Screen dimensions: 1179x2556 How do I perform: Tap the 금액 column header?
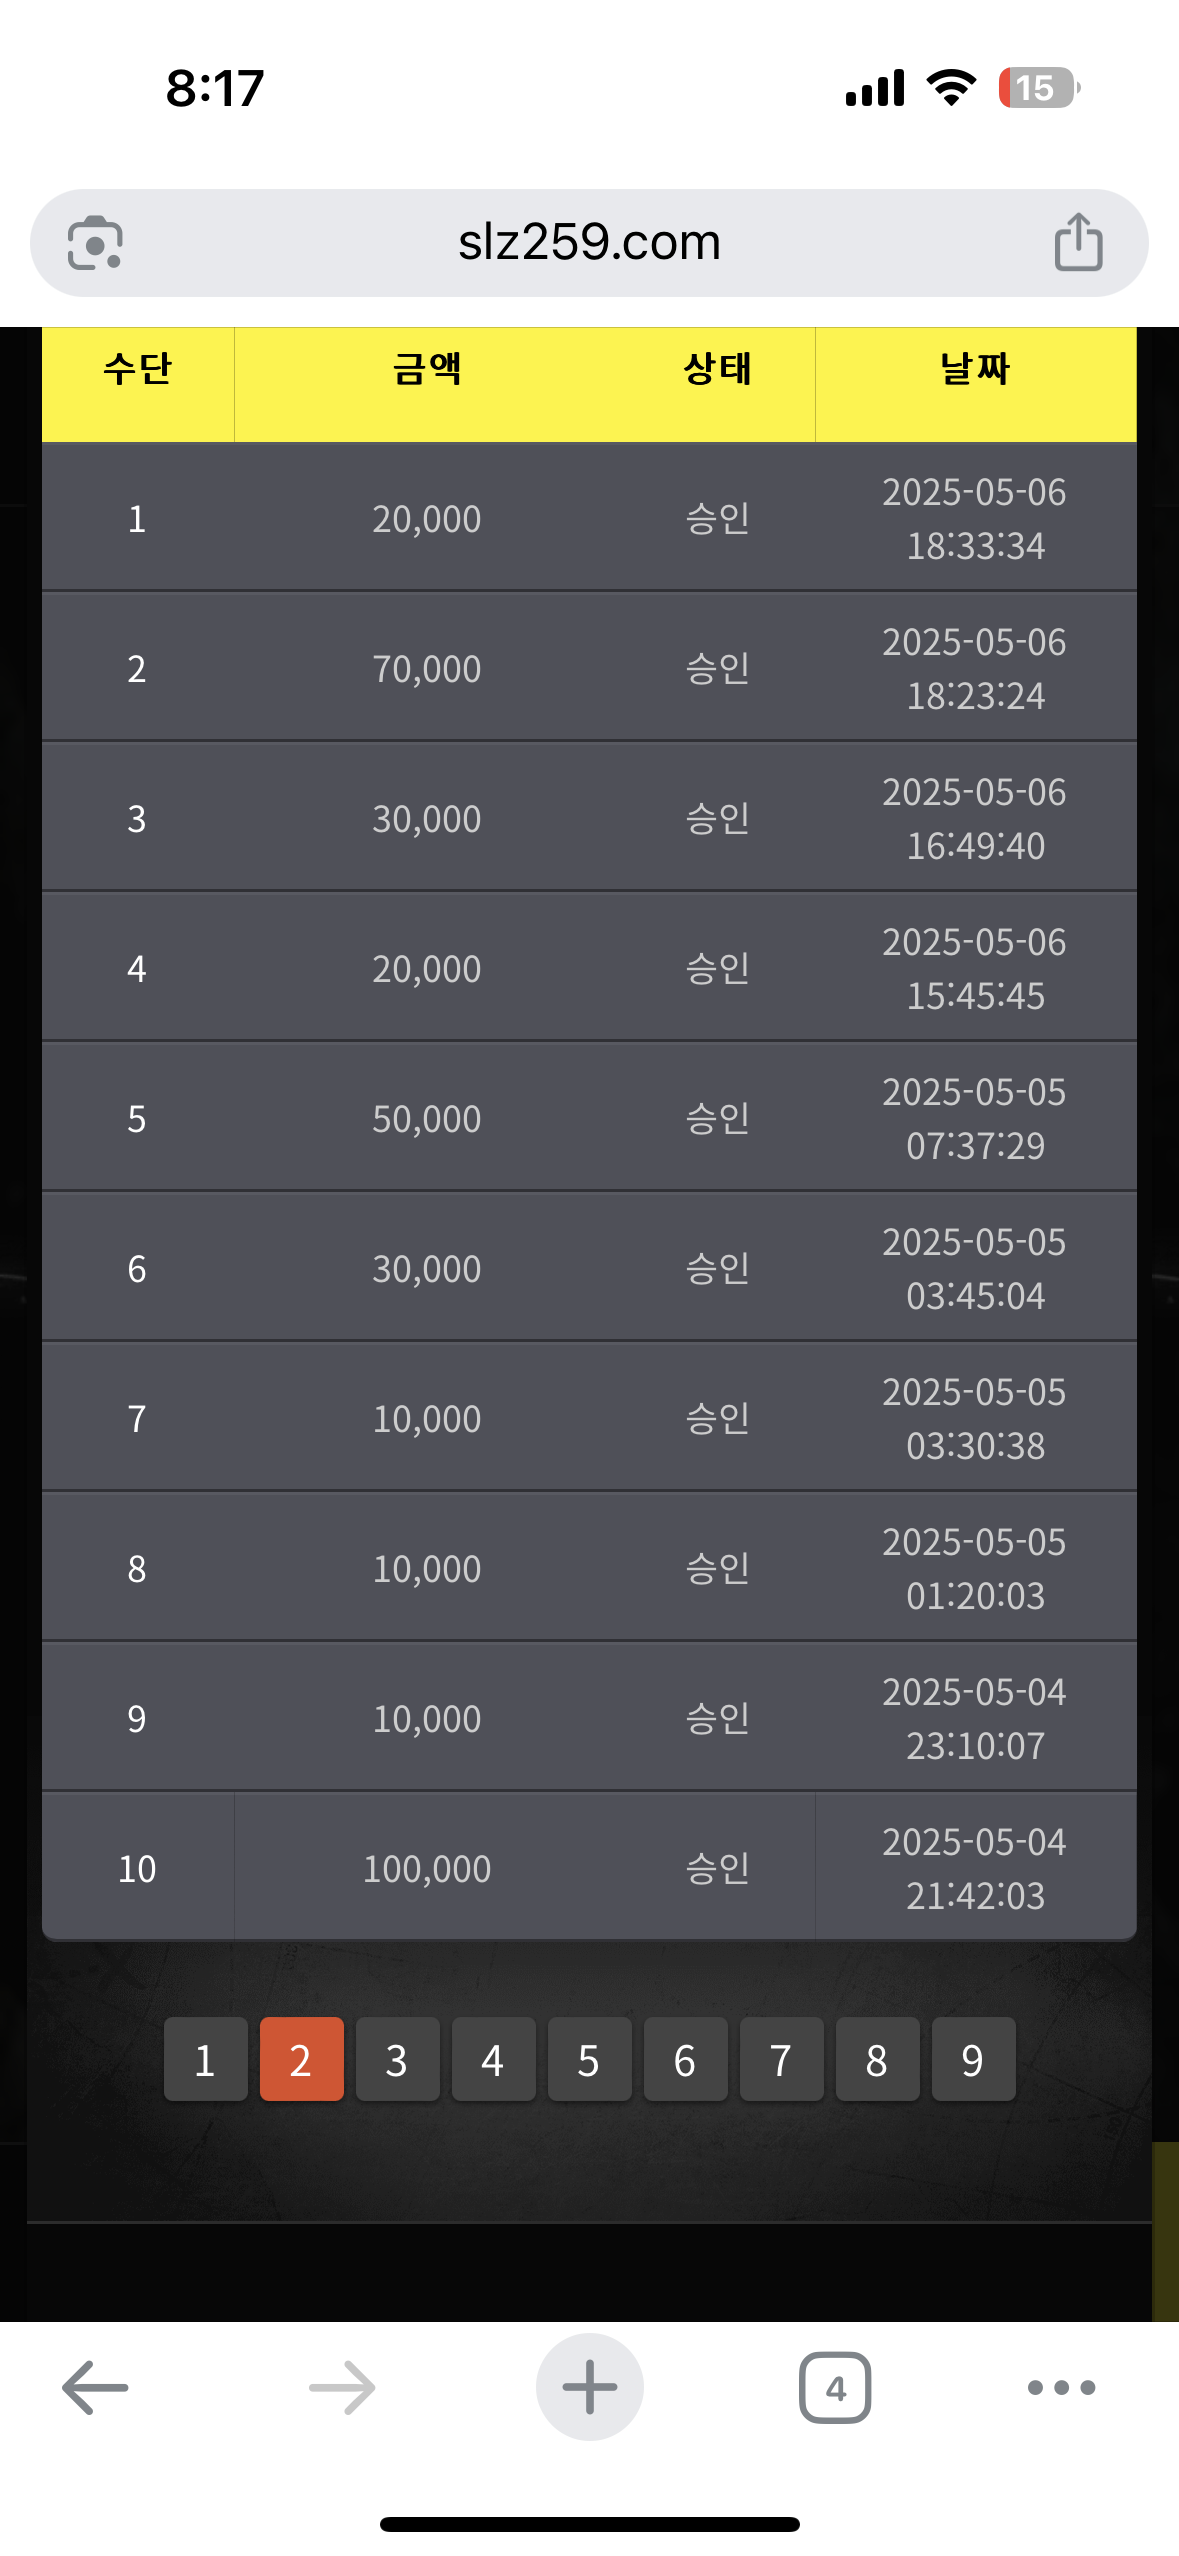[427, 370]
